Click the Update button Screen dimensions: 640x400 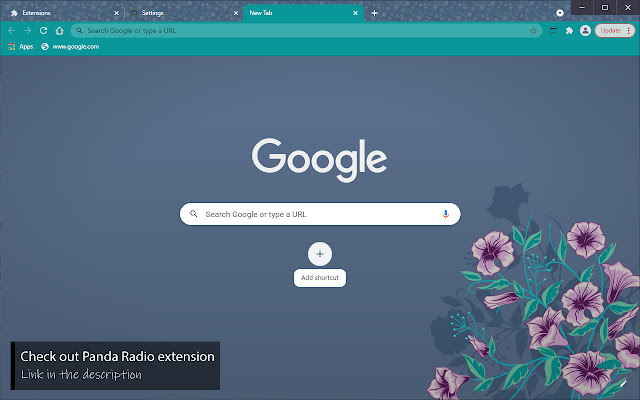(610, 31)
